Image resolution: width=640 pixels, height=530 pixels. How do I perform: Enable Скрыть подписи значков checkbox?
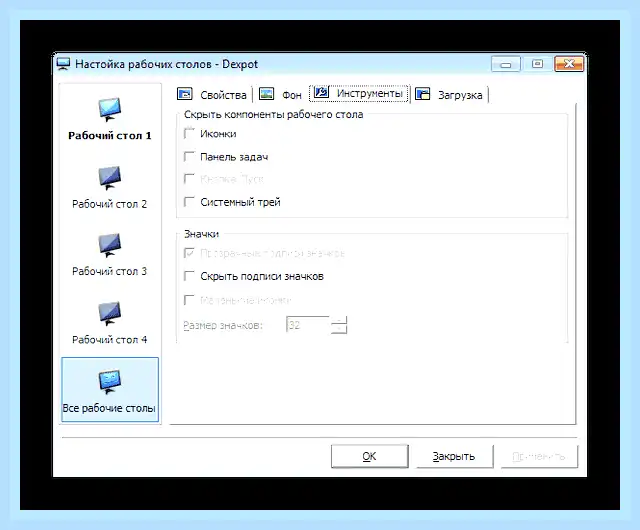coord(189,276)
